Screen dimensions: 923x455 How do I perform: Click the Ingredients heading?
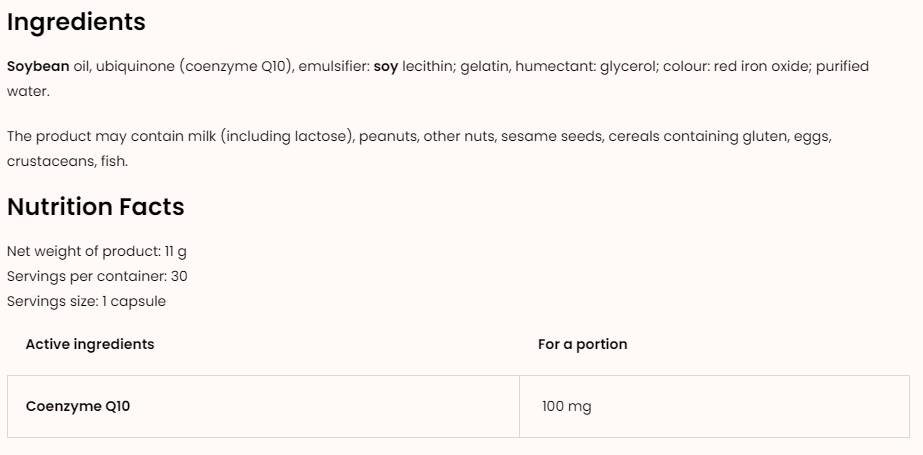[76, 22]
